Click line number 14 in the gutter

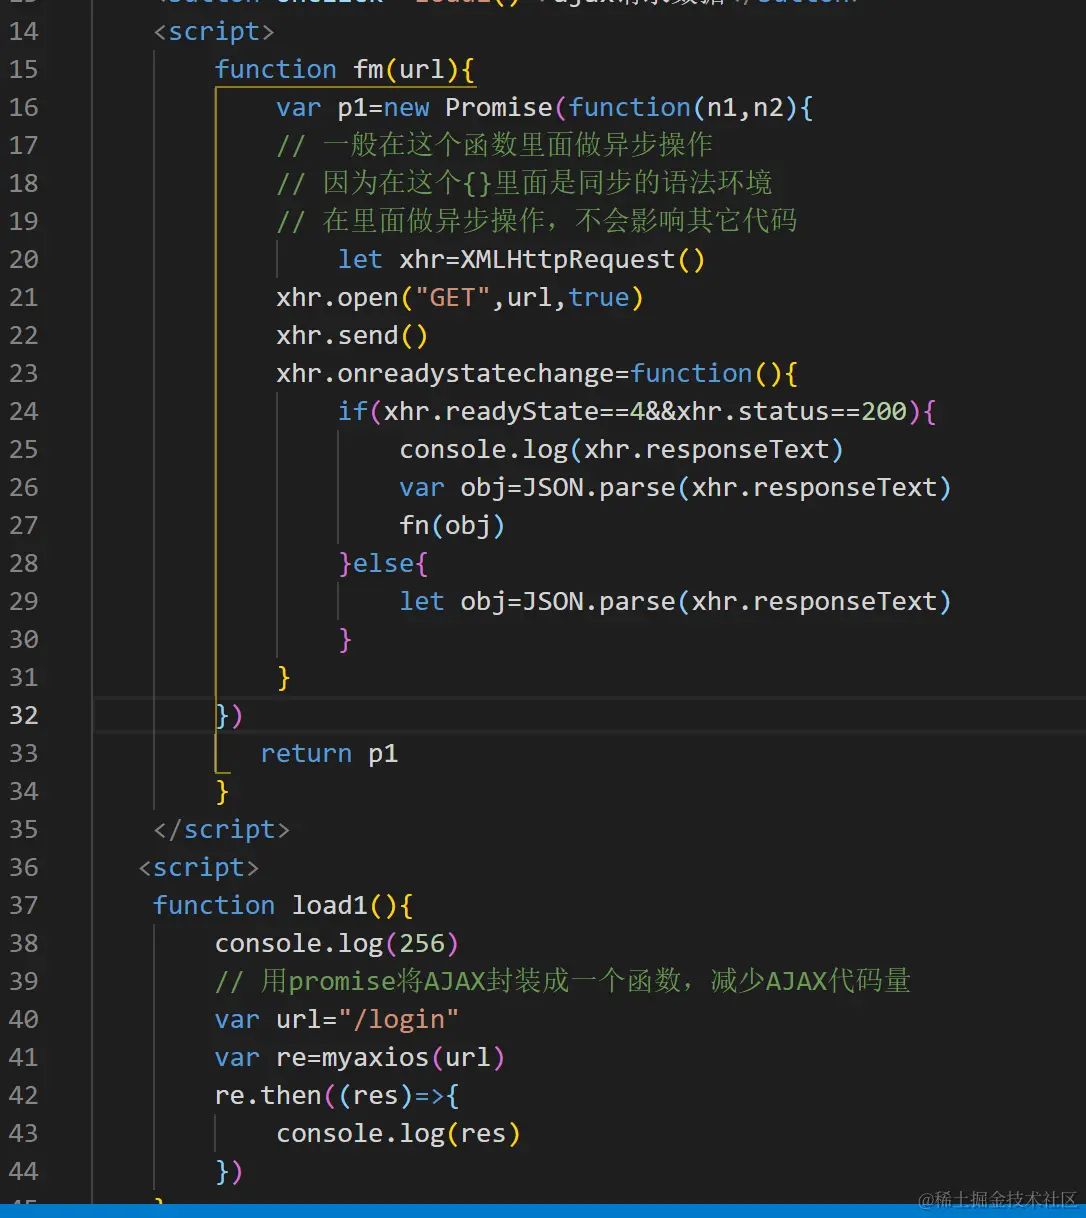tap(24, 31)
